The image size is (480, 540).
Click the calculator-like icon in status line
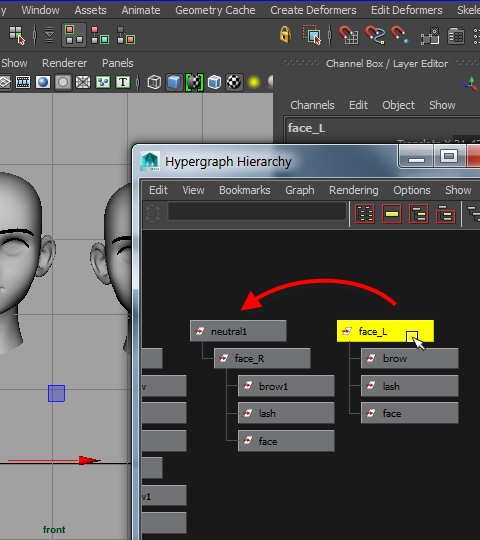click(x=456, y=36)
